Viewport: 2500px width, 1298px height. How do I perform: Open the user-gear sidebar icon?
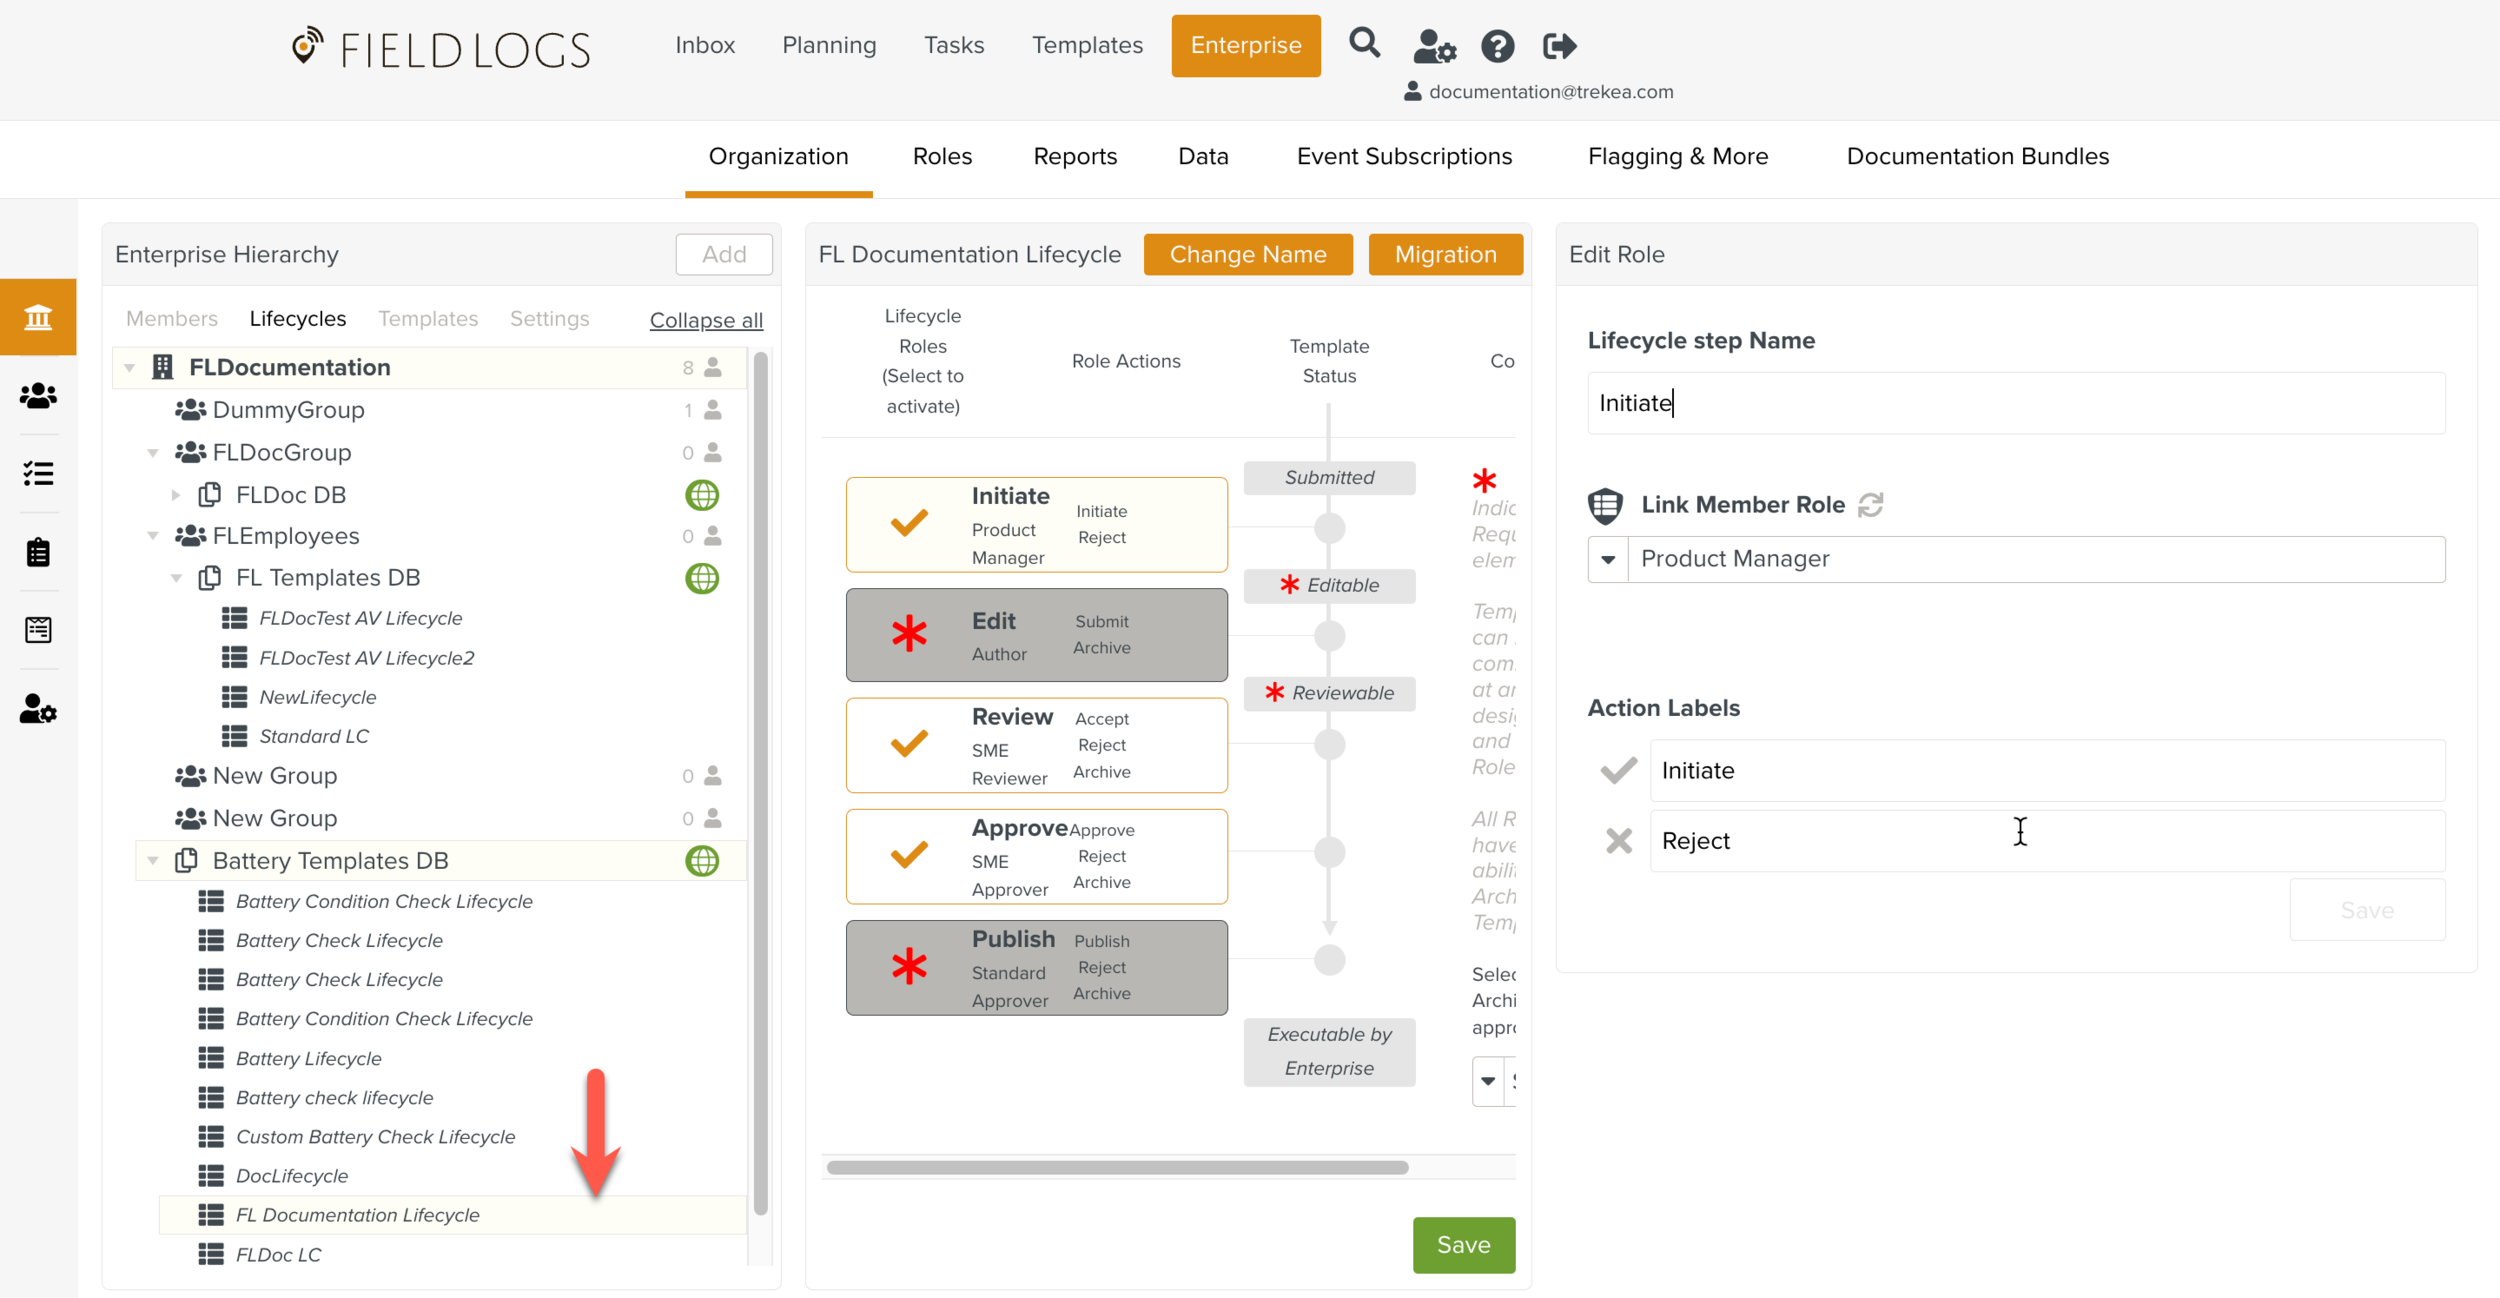[38, 709]
